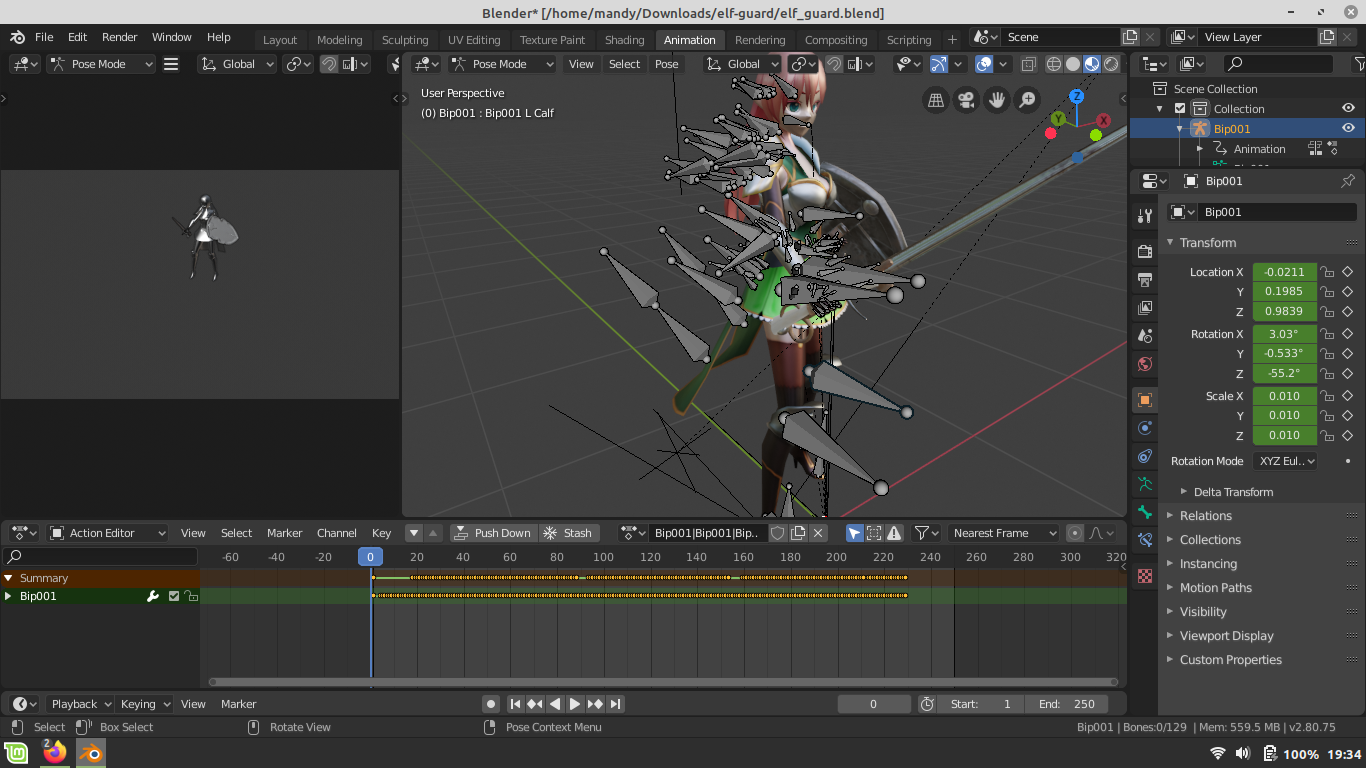Click the perspective/orthographic grid icon
1366x768 pixels.
[936, 100]
